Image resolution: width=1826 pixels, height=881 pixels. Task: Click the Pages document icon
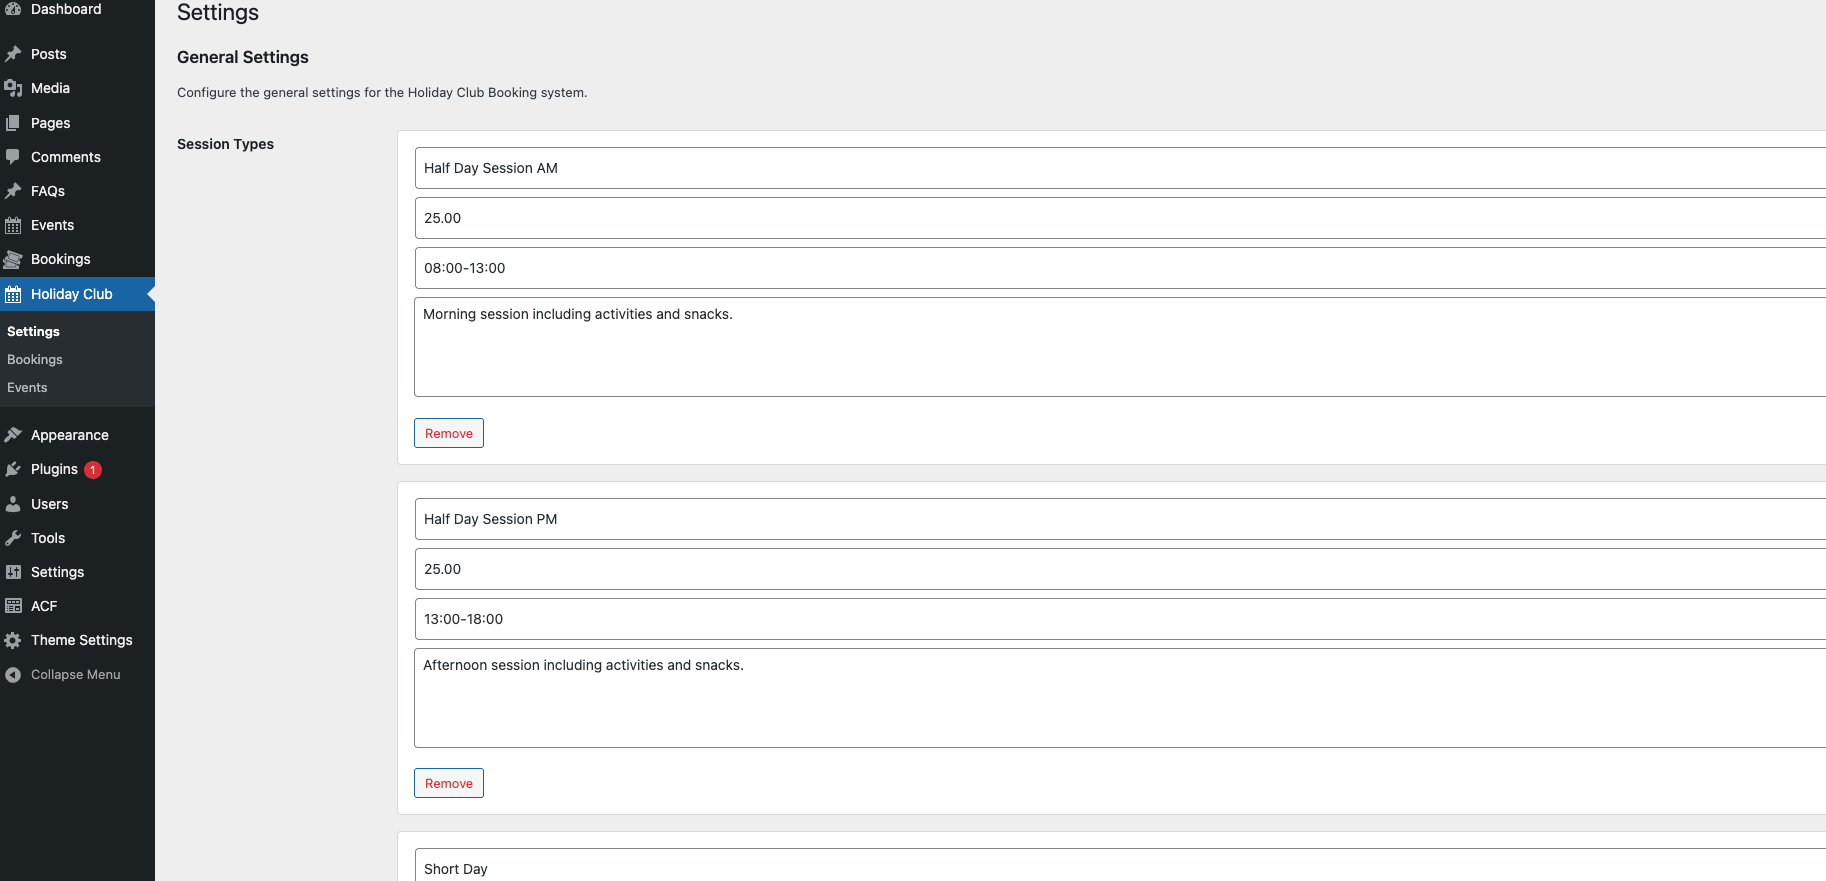coord(13,123)
